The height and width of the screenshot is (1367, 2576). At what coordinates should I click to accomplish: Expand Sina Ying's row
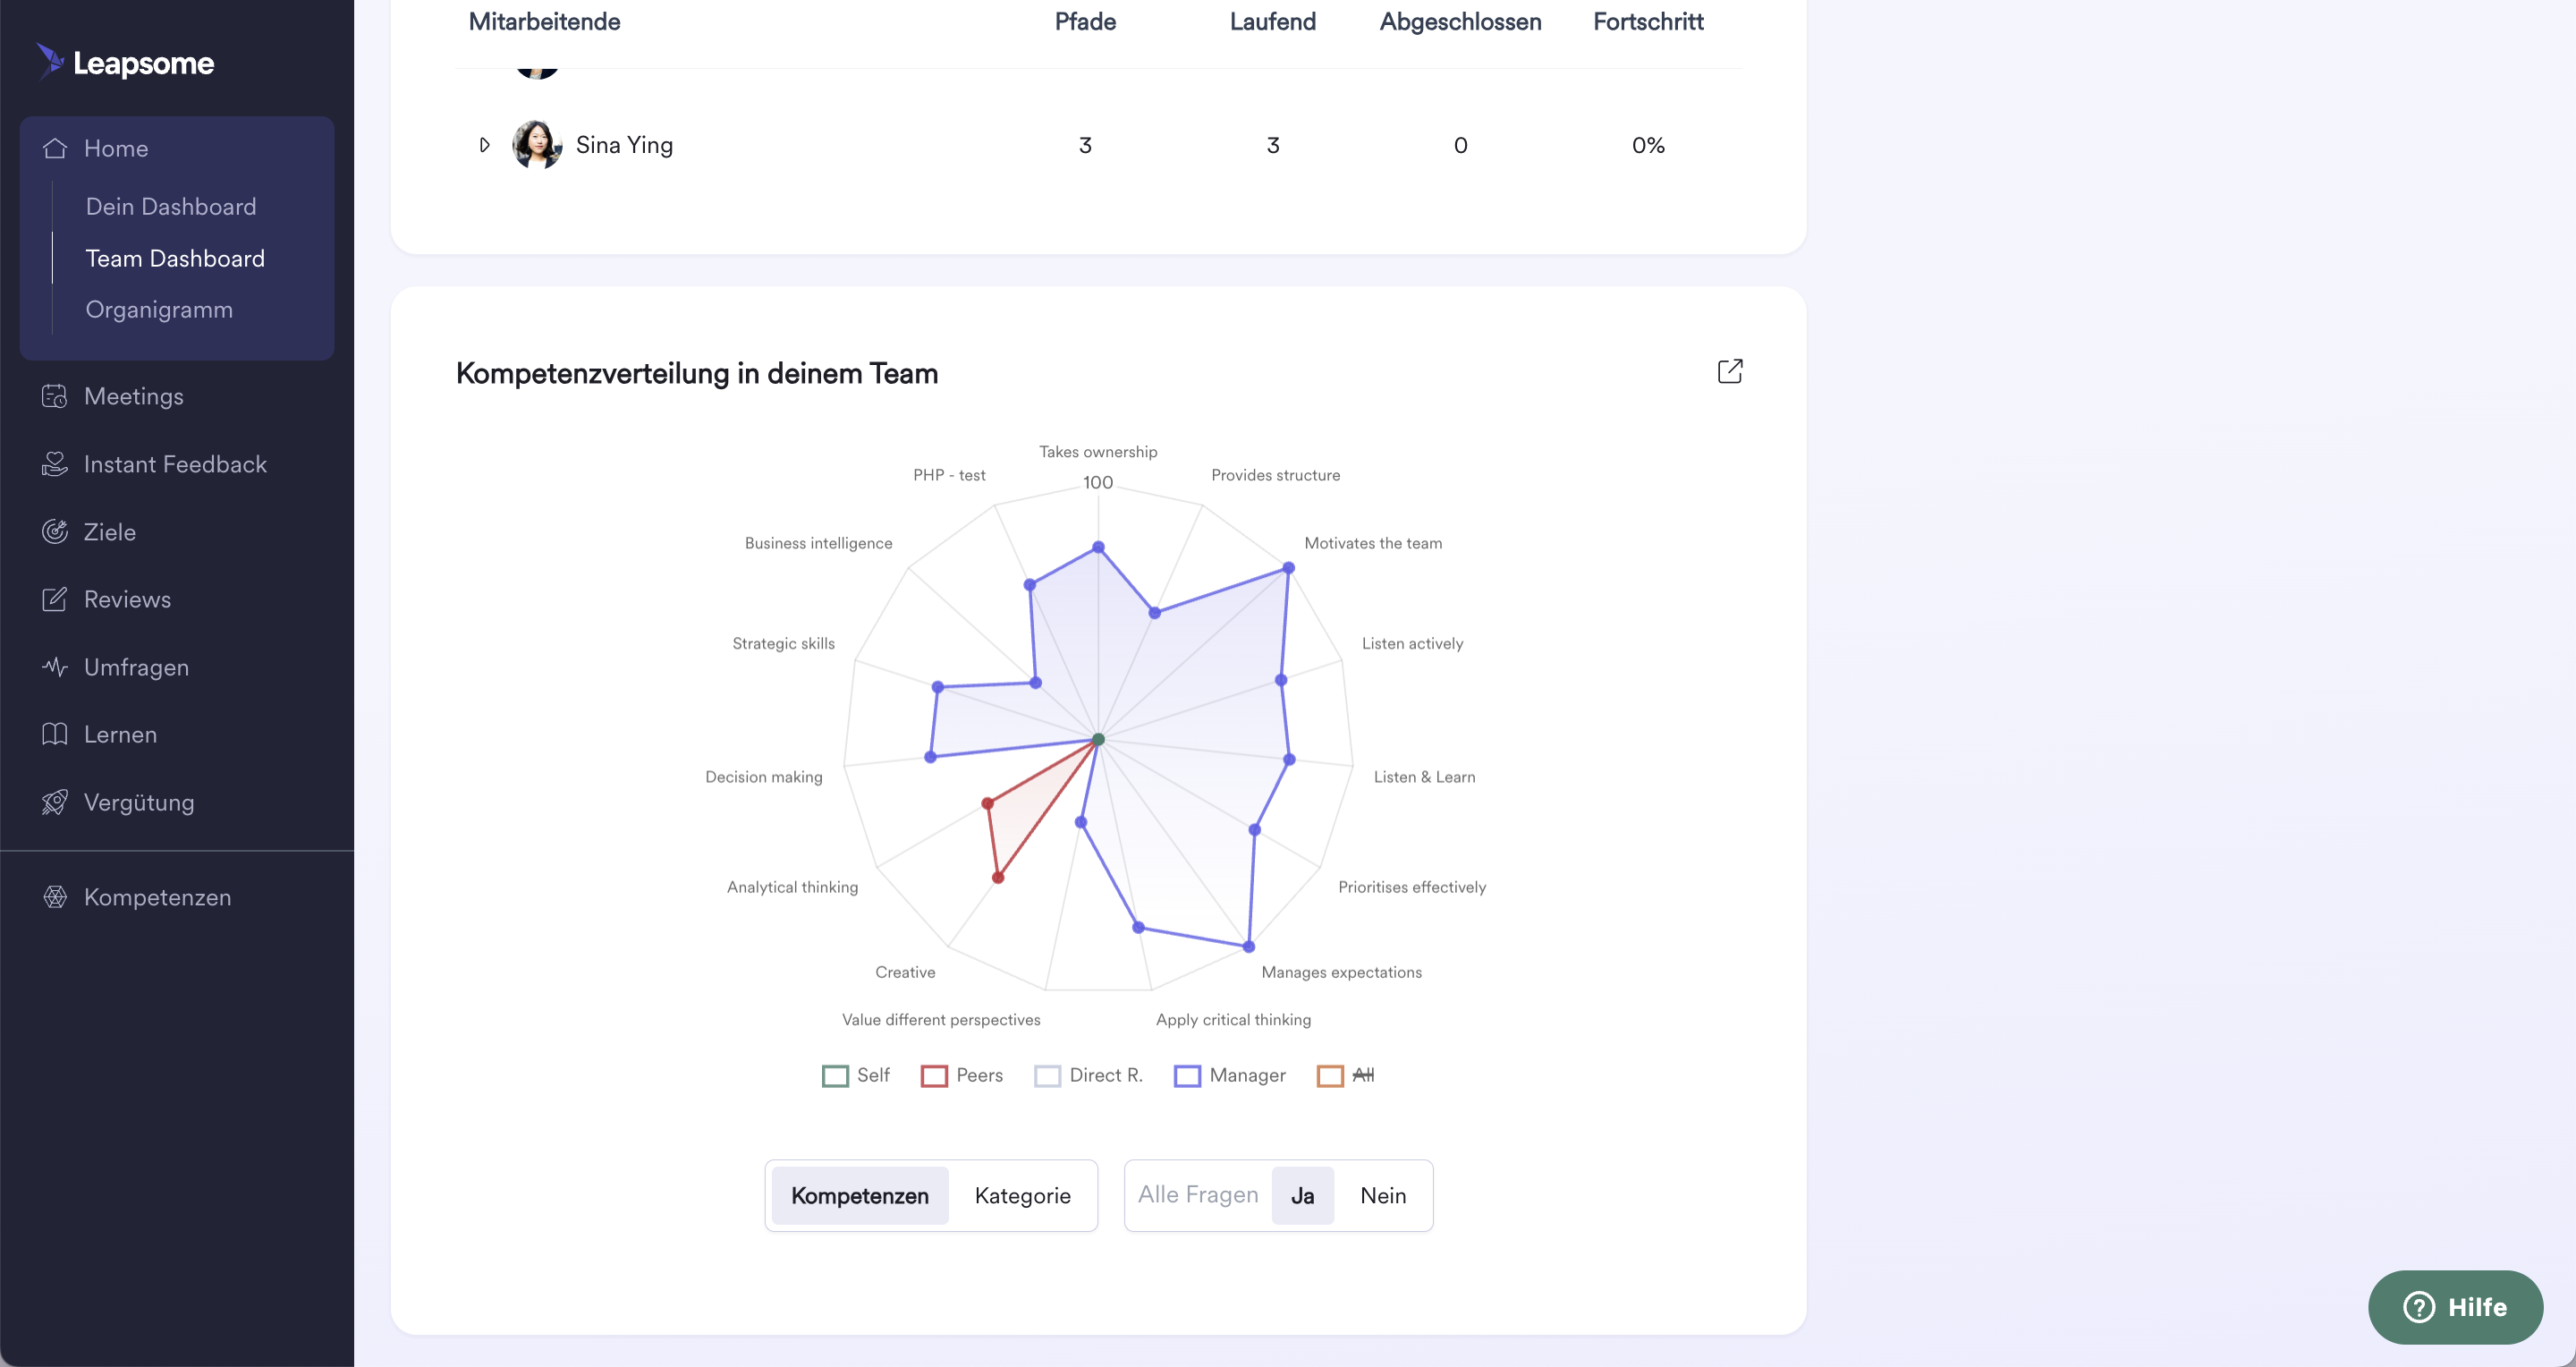click(485, 145)
